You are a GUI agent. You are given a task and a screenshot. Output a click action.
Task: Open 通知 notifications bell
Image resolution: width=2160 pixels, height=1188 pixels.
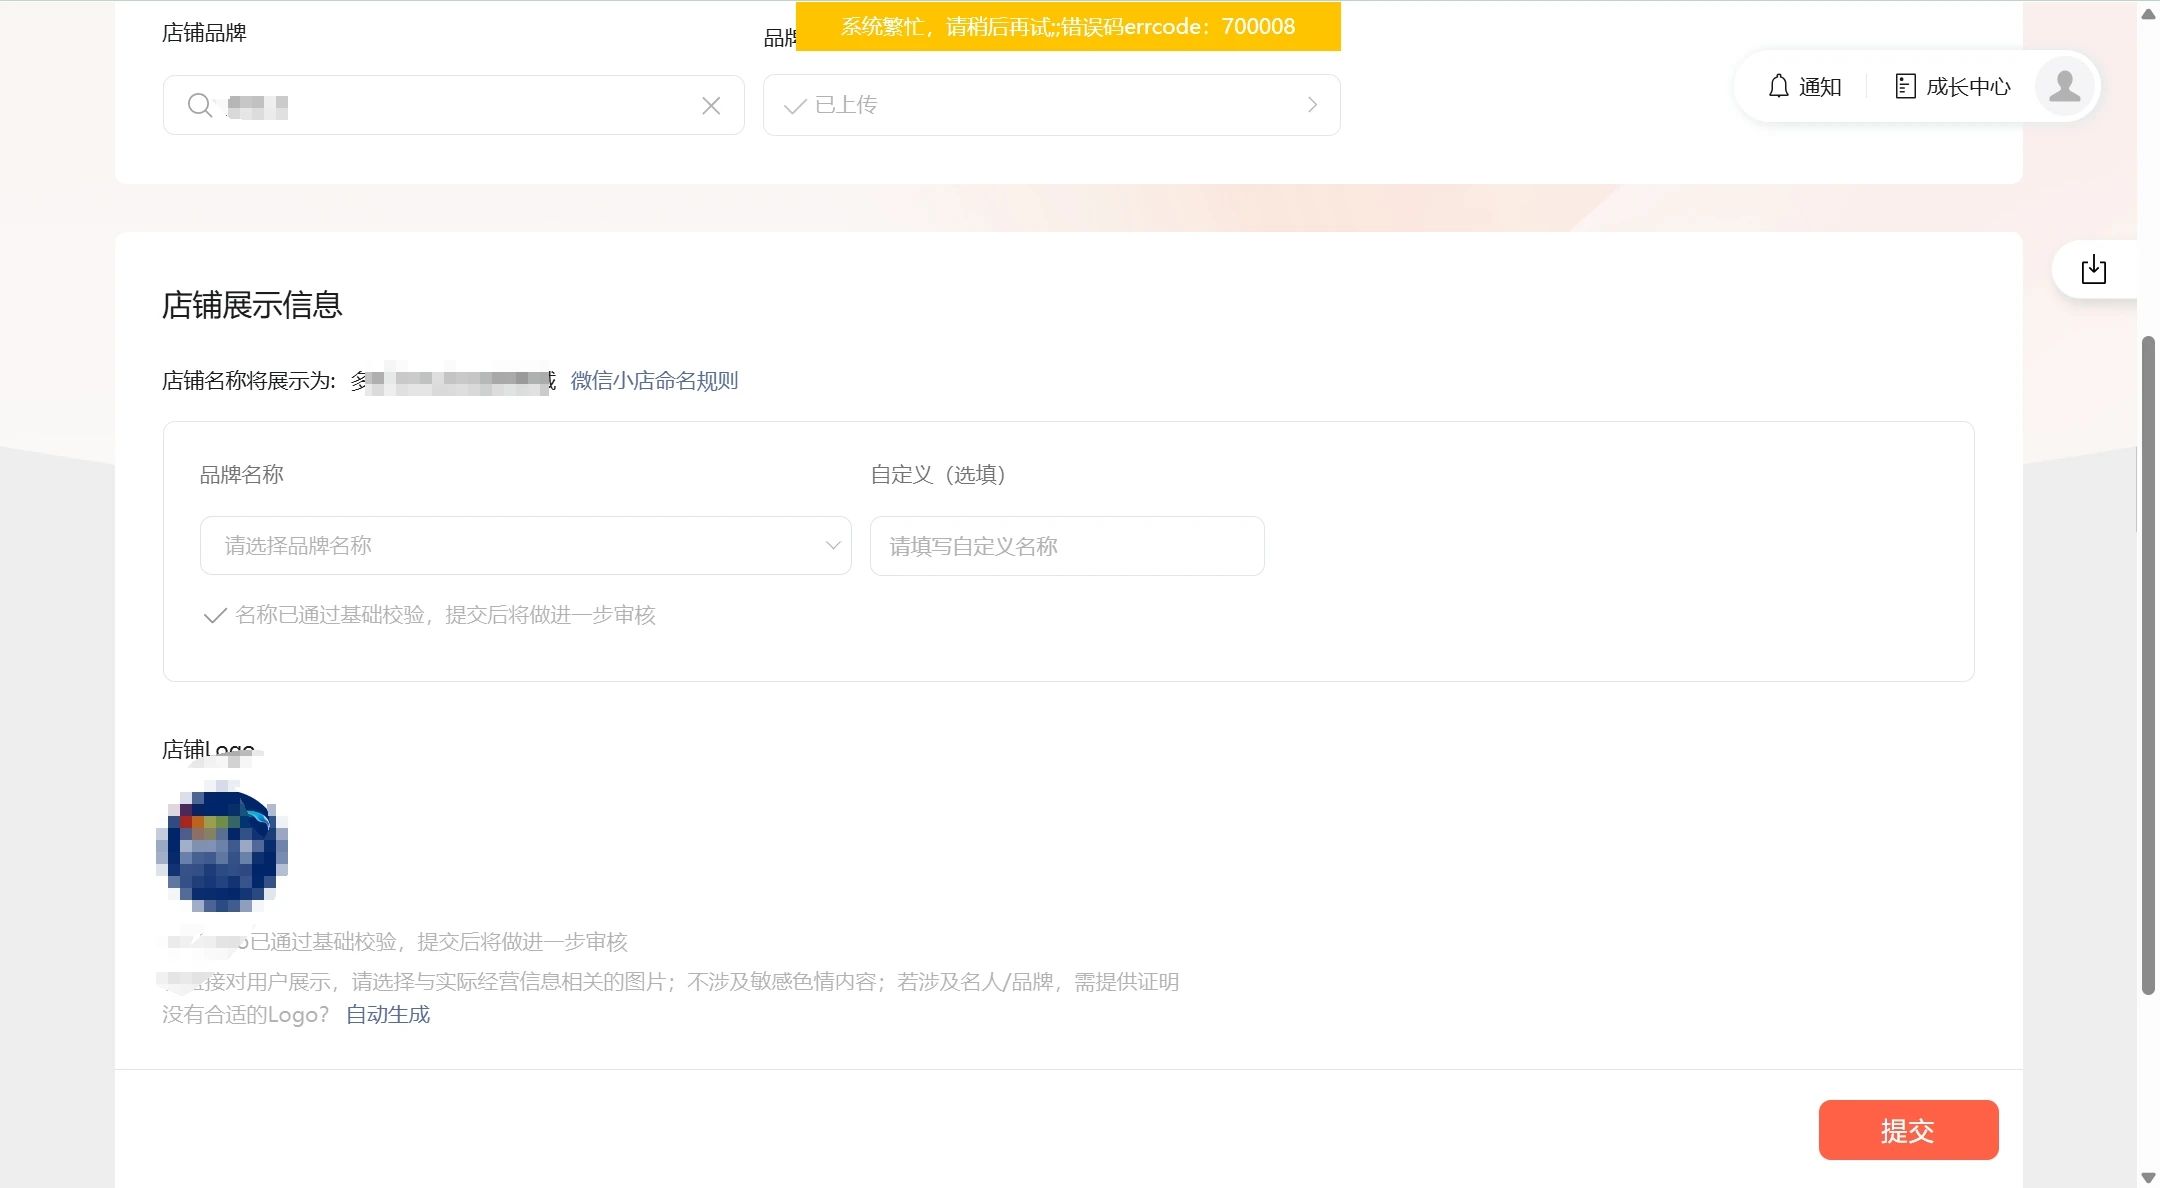tap(1805, 87)
